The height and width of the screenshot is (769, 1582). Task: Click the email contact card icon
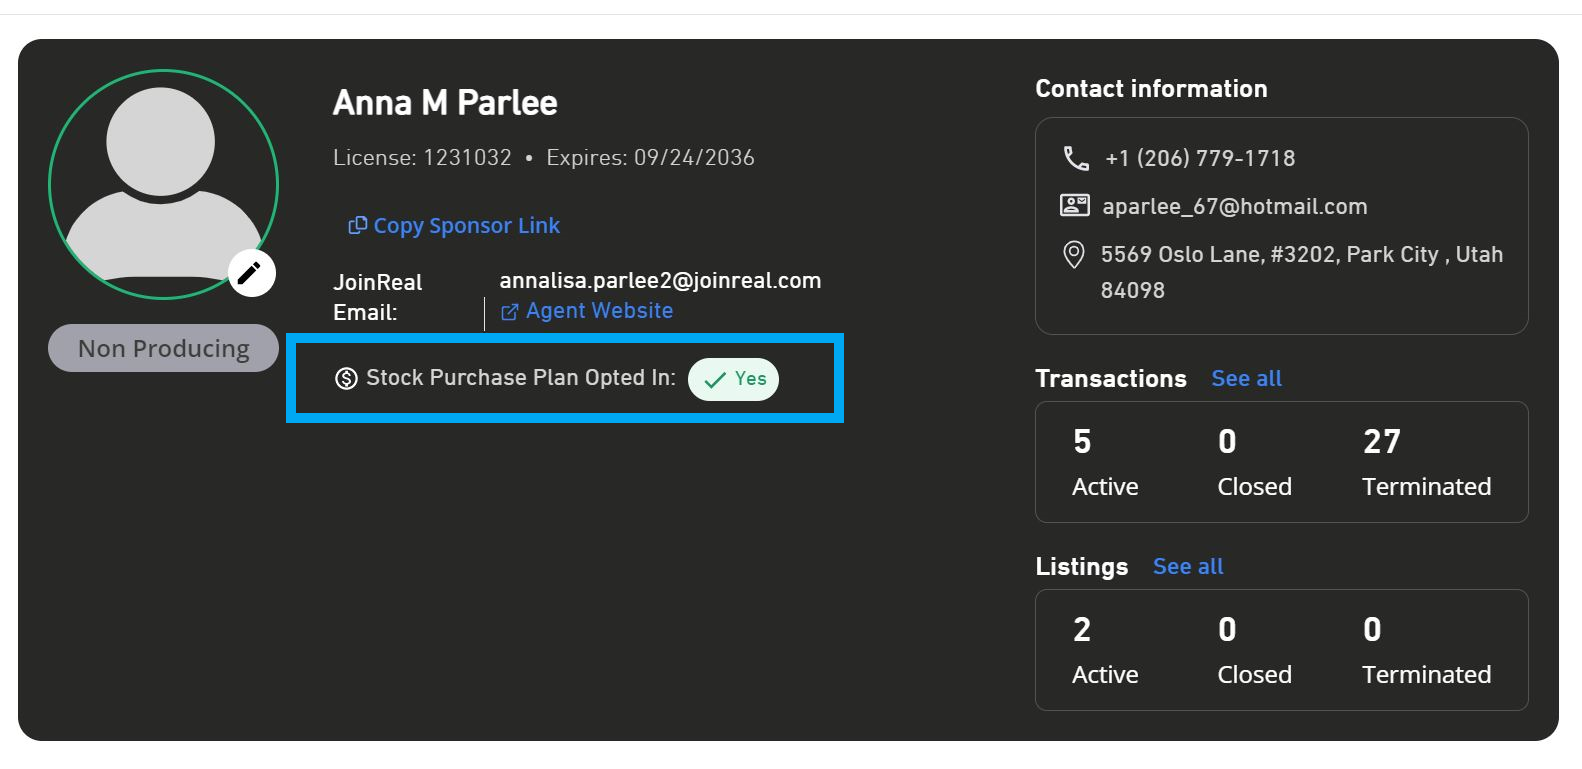click(x=1074, y=206)
